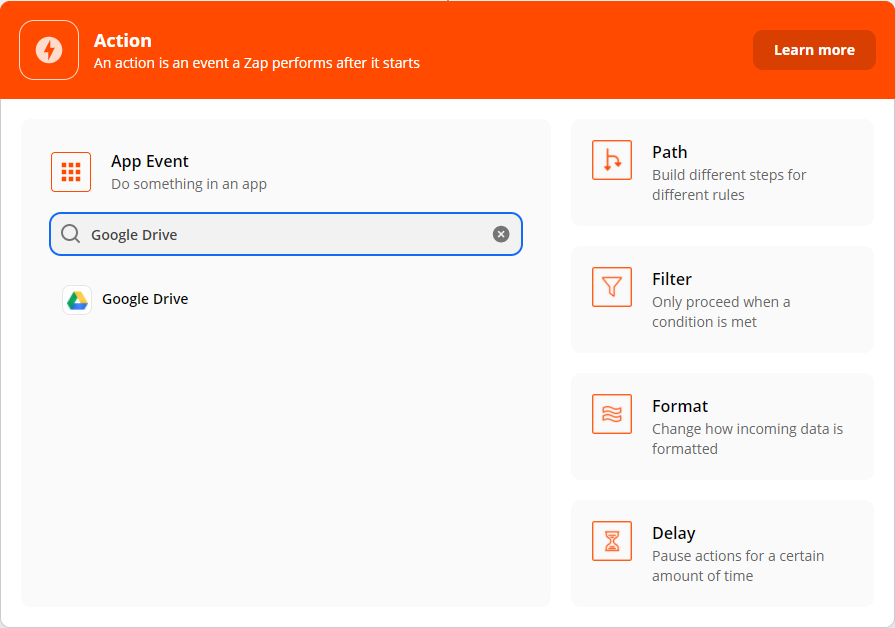This screenshot has width=895, height=628.
Task: Select the App Event heading
Action: point(150,161)
